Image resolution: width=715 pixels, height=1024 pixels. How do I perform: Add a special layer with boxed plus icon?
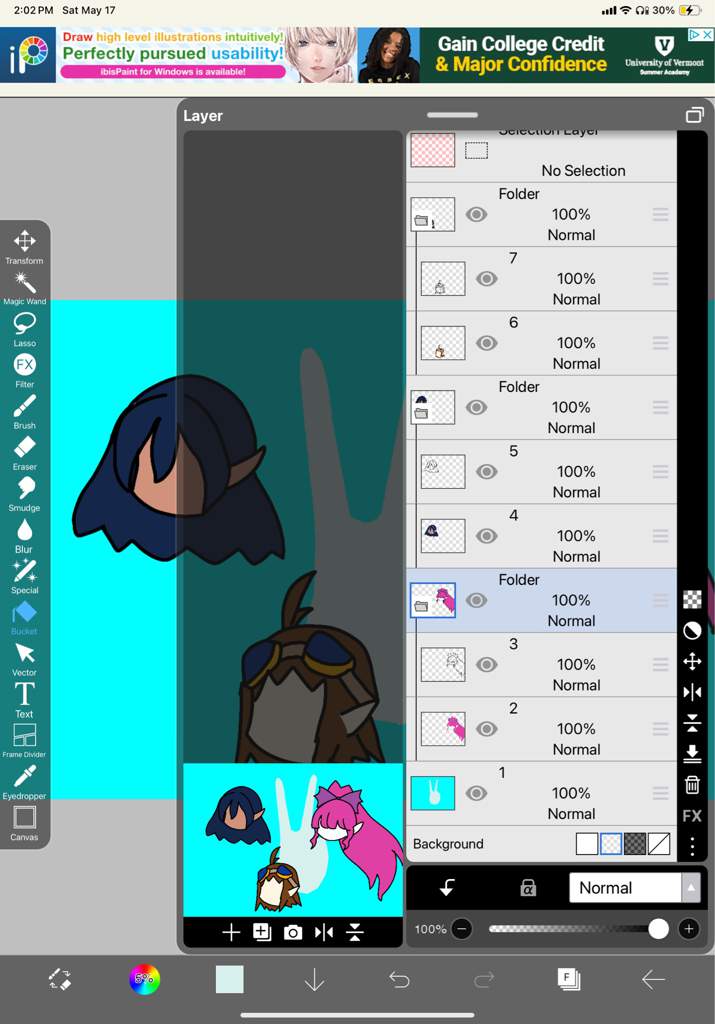coord(262,933)
